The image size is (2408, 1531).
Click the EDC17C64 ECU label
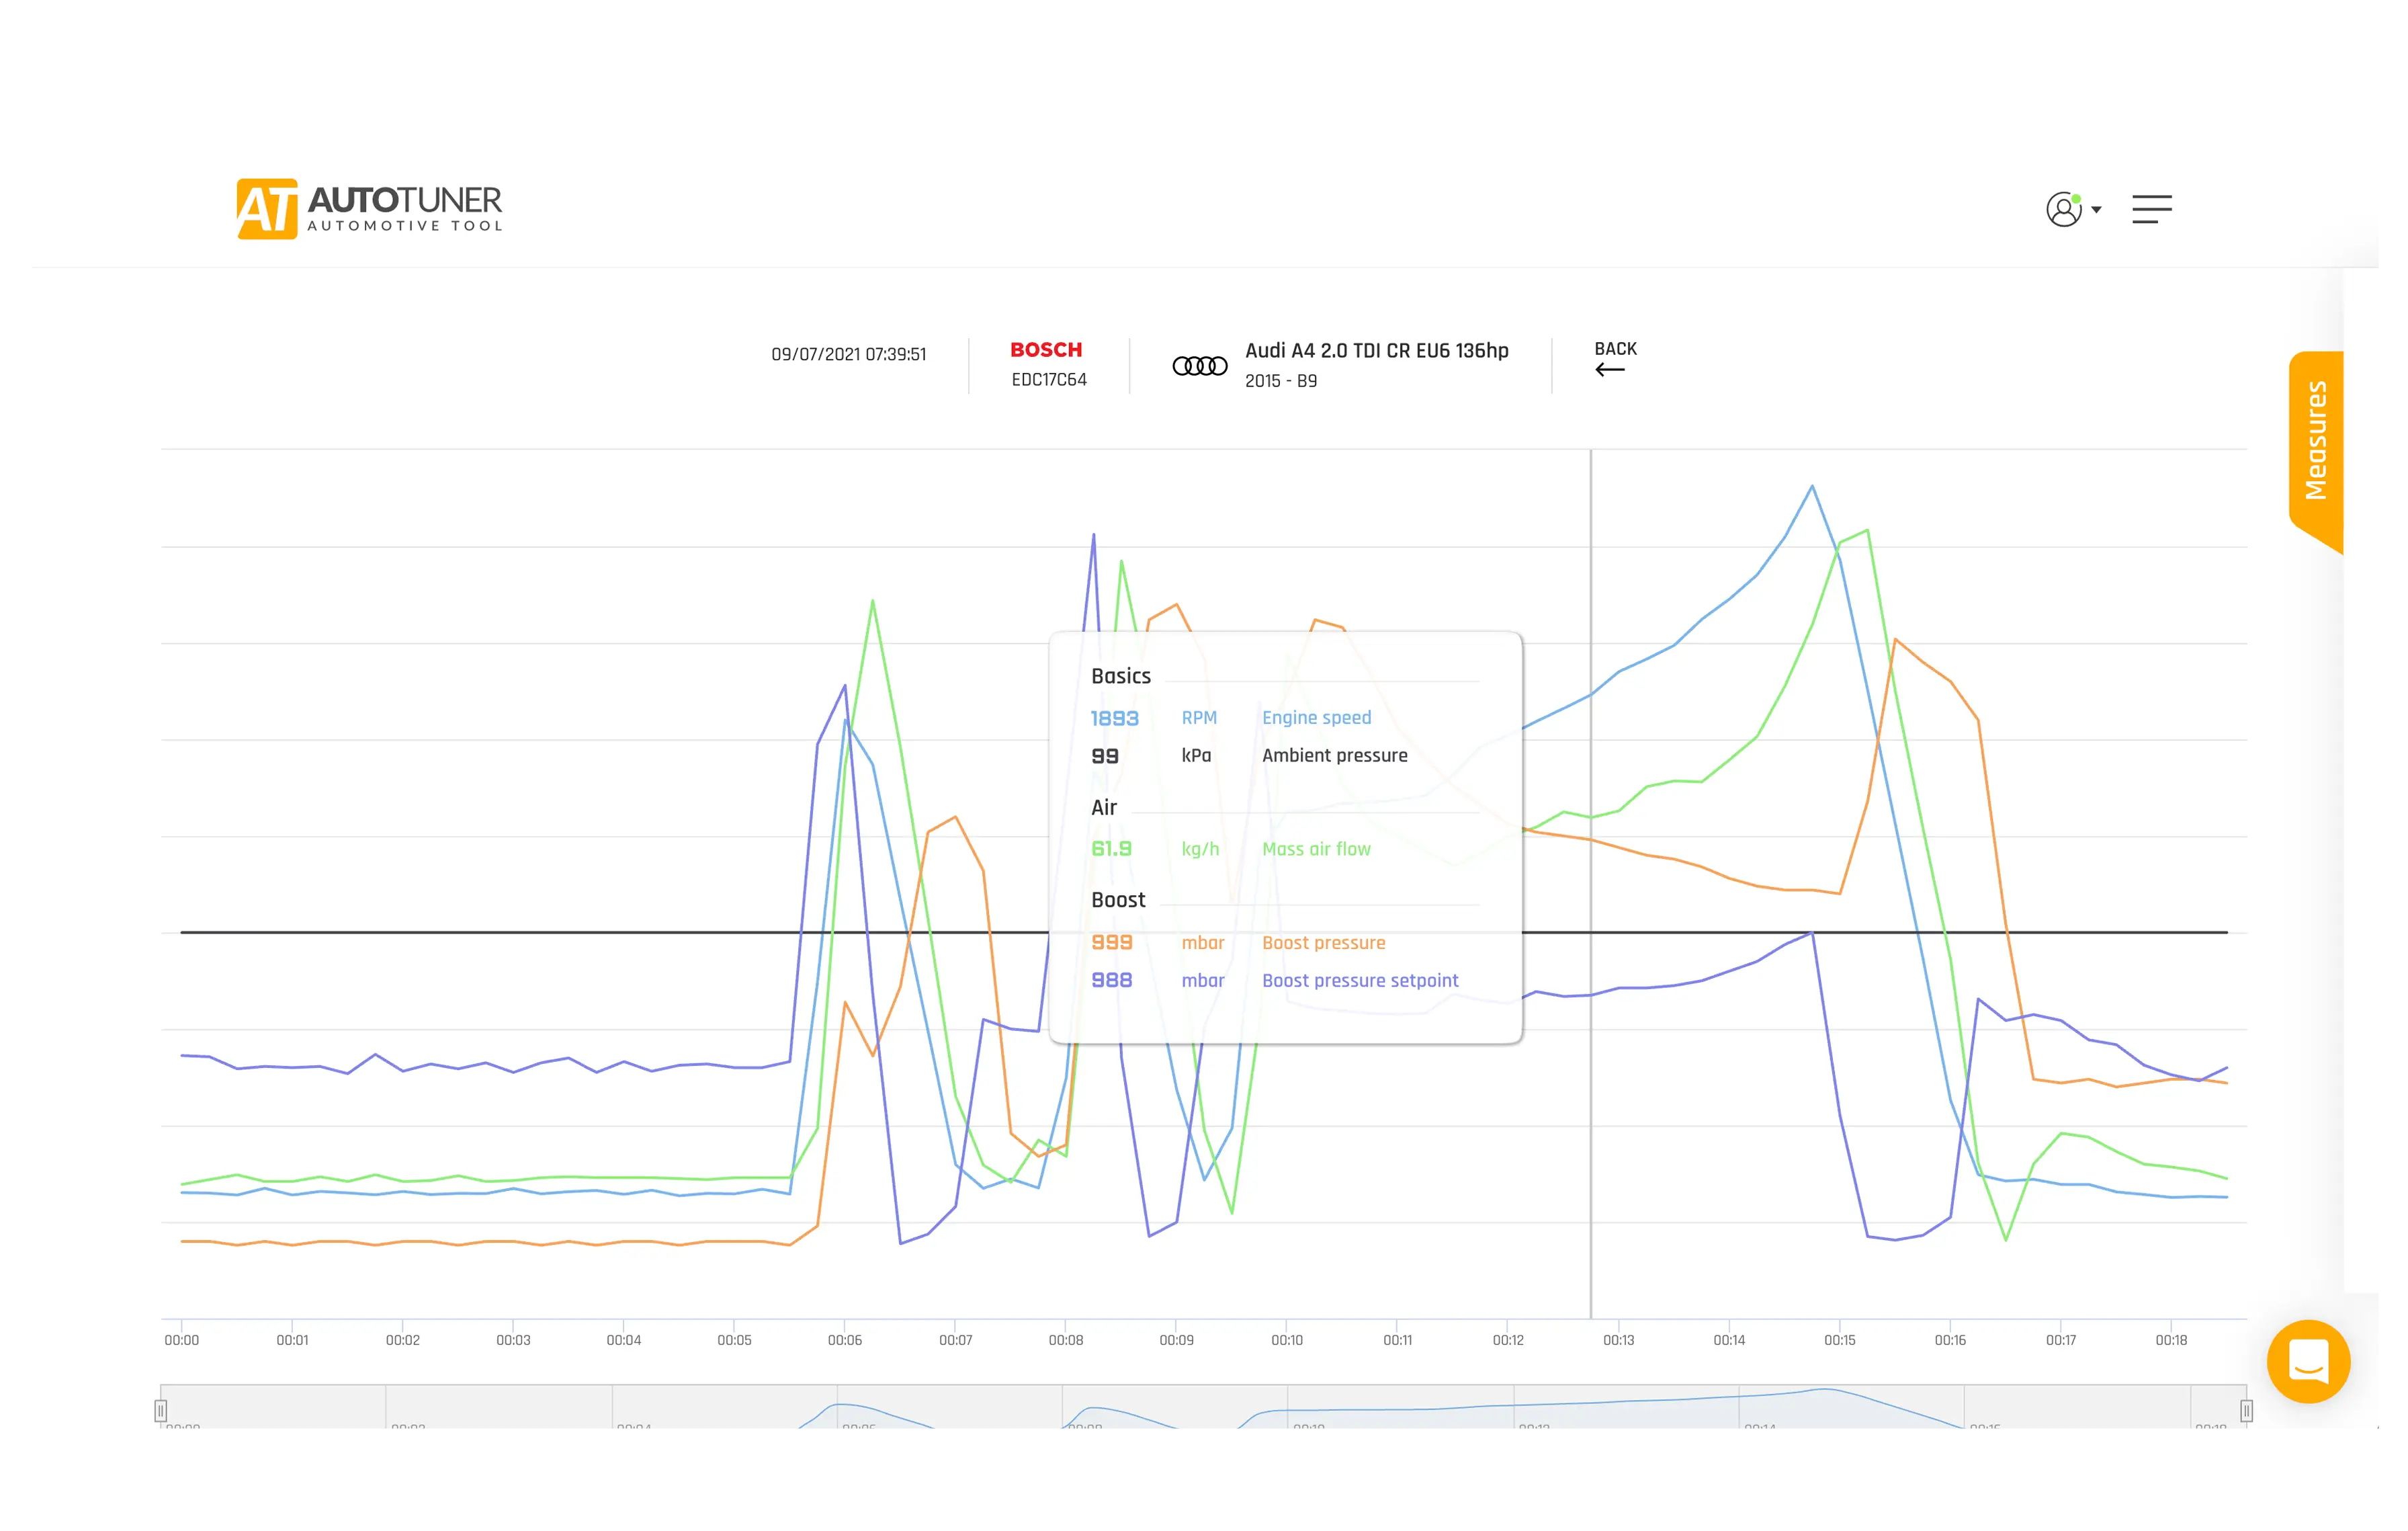(x=1048, y=380)
